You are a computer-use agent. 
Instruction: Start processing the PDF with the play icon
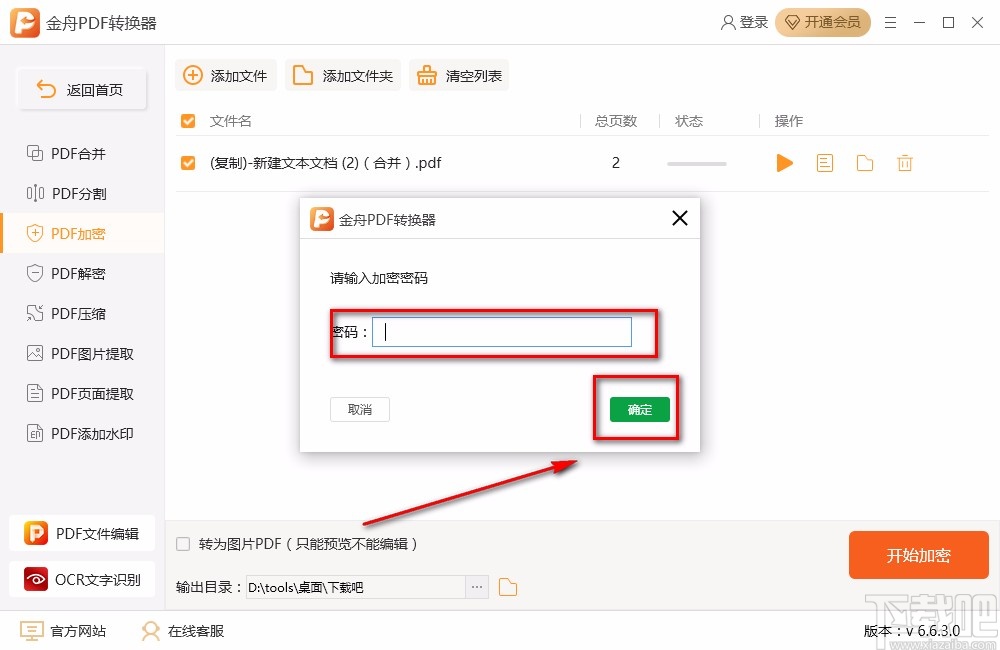click(x=784, y=162)
